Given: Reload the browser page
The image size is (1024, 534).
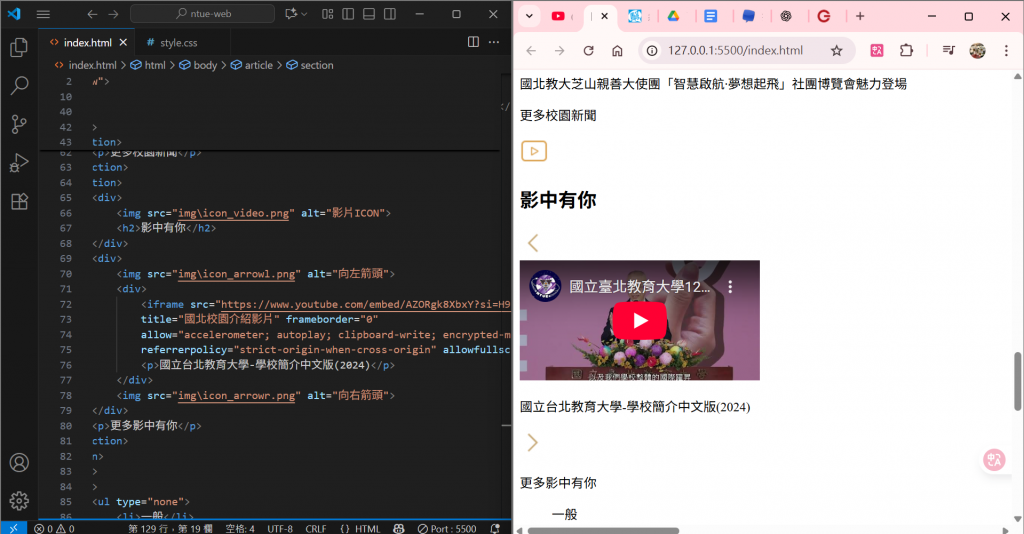Looking at the screenshot, I should click(588, 50).
